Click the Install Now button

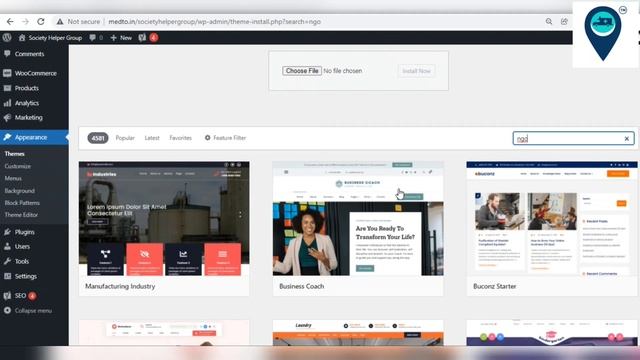tap(416, 71)
